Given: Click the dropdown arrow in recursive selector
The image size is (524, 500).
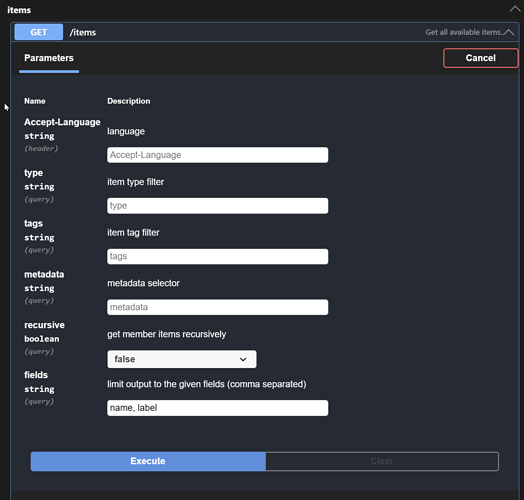Looking at the screenshot, I should point(243,359).
